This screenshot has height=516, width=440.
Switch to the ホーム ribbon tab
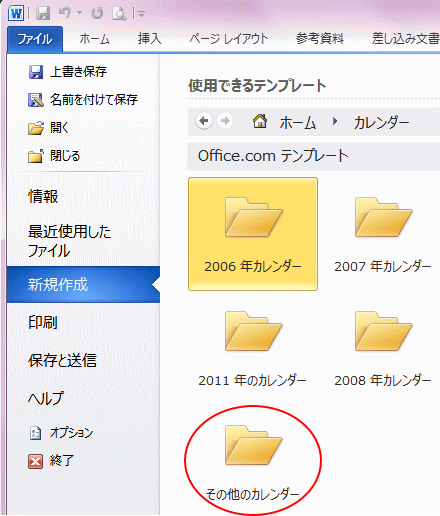[x=94, y=39]
